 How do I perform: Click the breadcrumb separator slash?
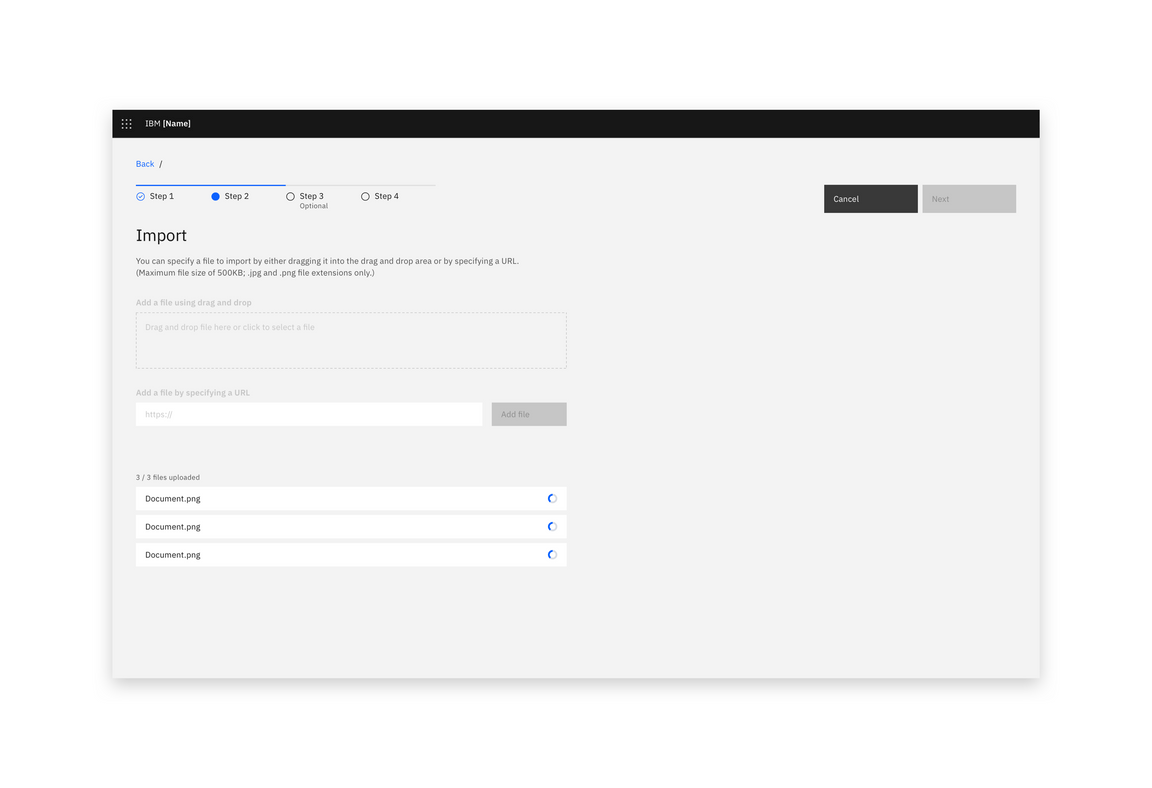160,163
